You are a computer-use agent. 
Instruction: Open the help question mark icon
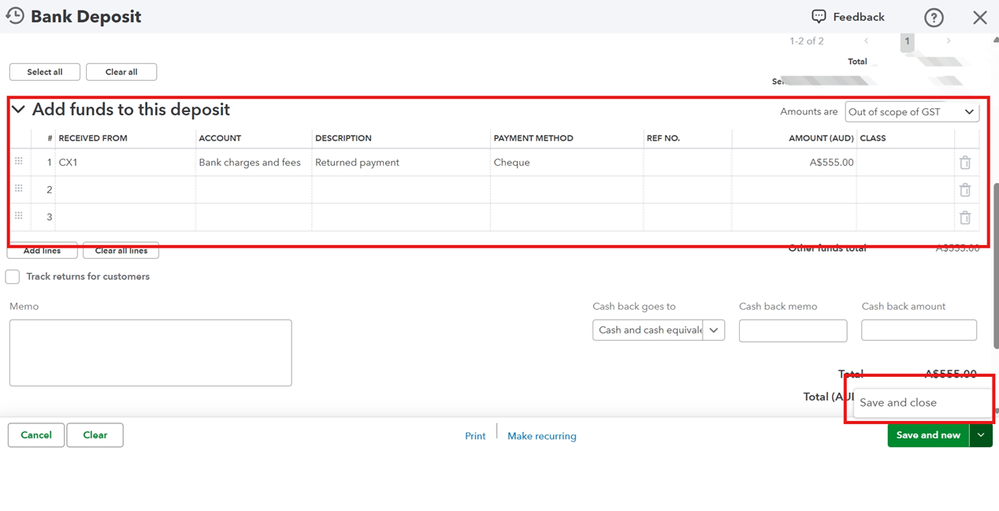[x=934, y=17]
